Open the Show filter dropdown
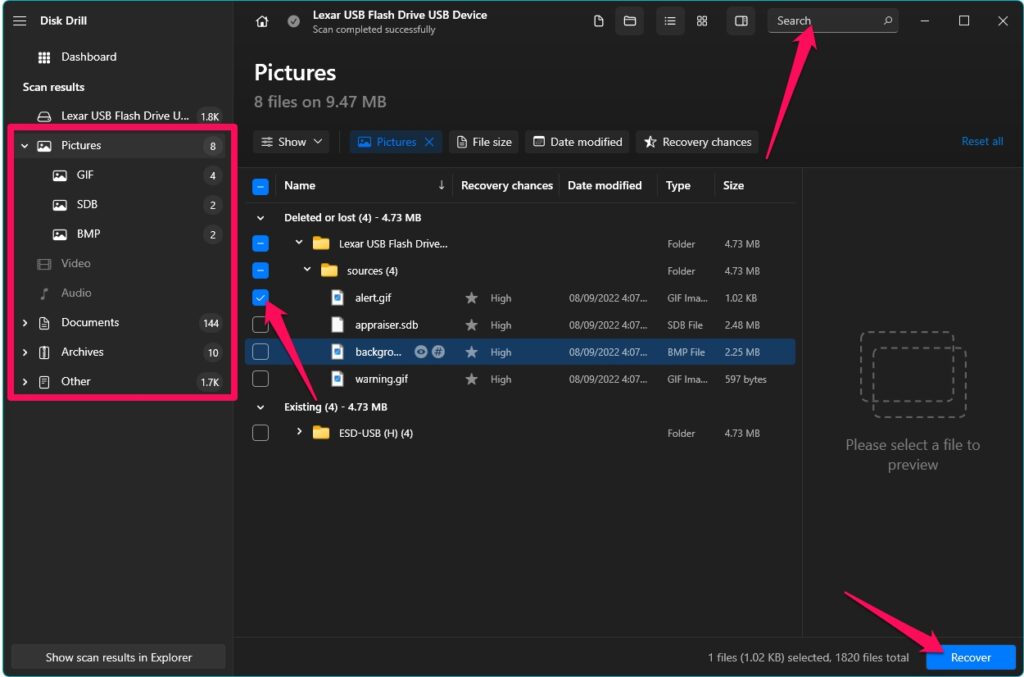This screenshot has height=677, width=1024. pos(290,141)
